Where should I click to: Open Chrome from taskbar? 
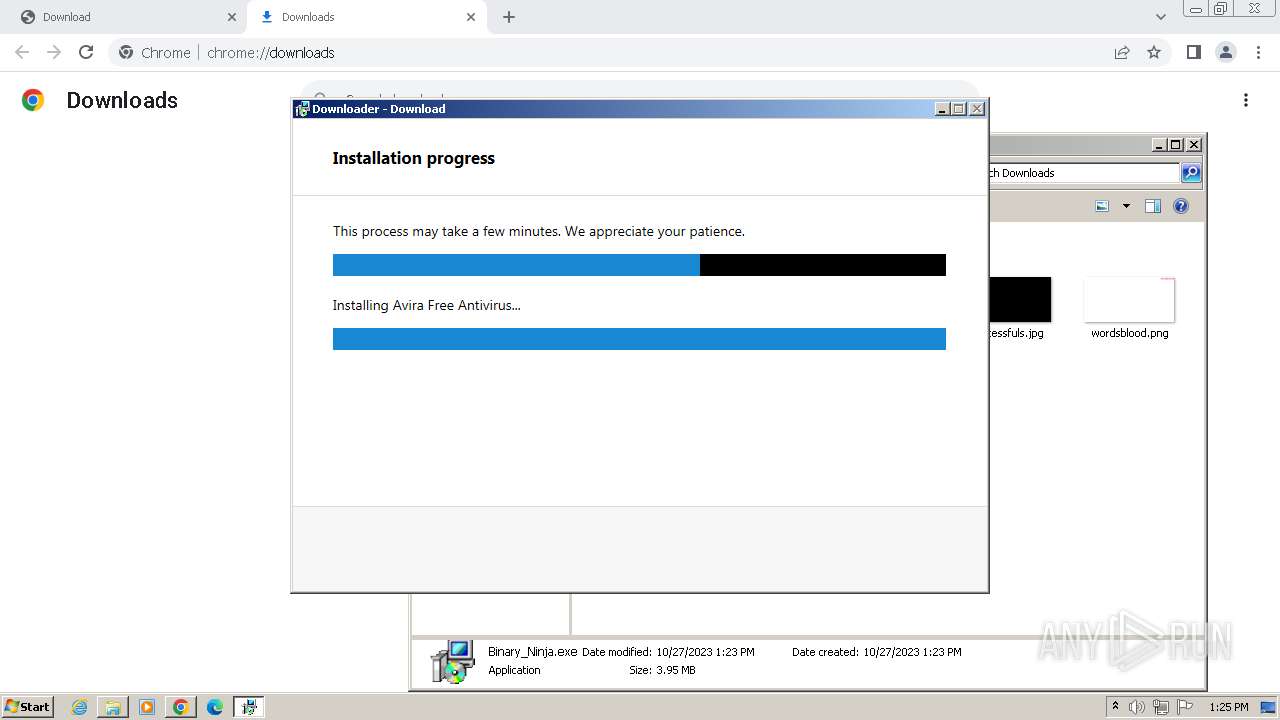click(181, 707)
